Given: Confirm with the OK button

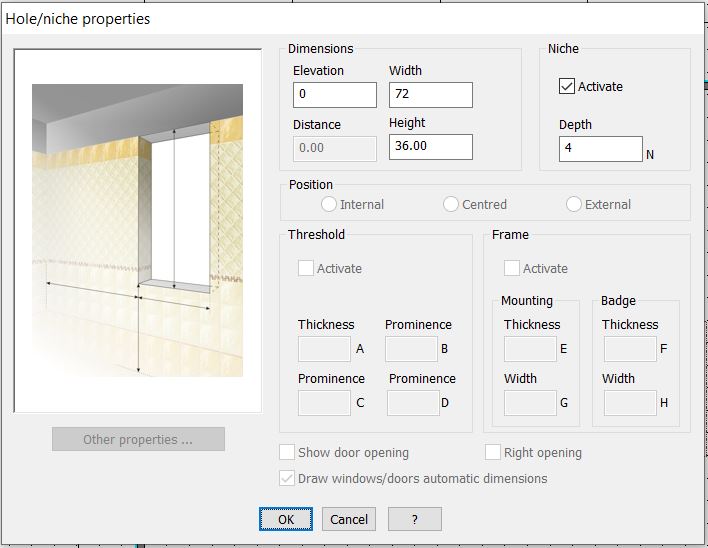Looking at the screenshot, I should coord(286,519).
